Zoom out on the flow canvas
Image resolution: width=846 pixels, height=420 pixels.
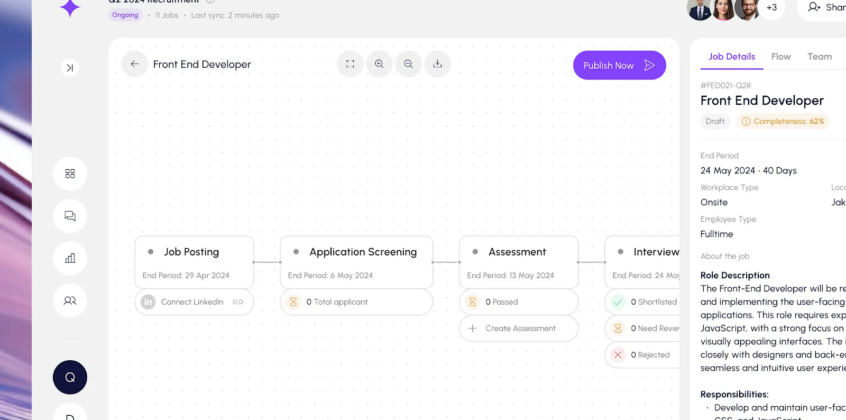click(x=408, y=64)
